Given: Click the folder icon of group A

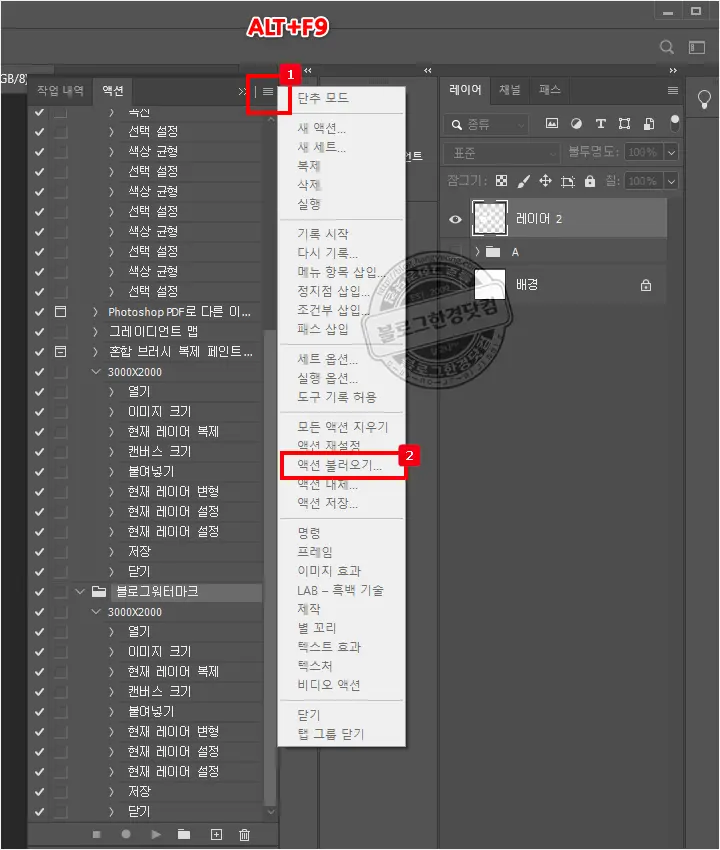Looking at the screenshot, I should pos(493,252).
